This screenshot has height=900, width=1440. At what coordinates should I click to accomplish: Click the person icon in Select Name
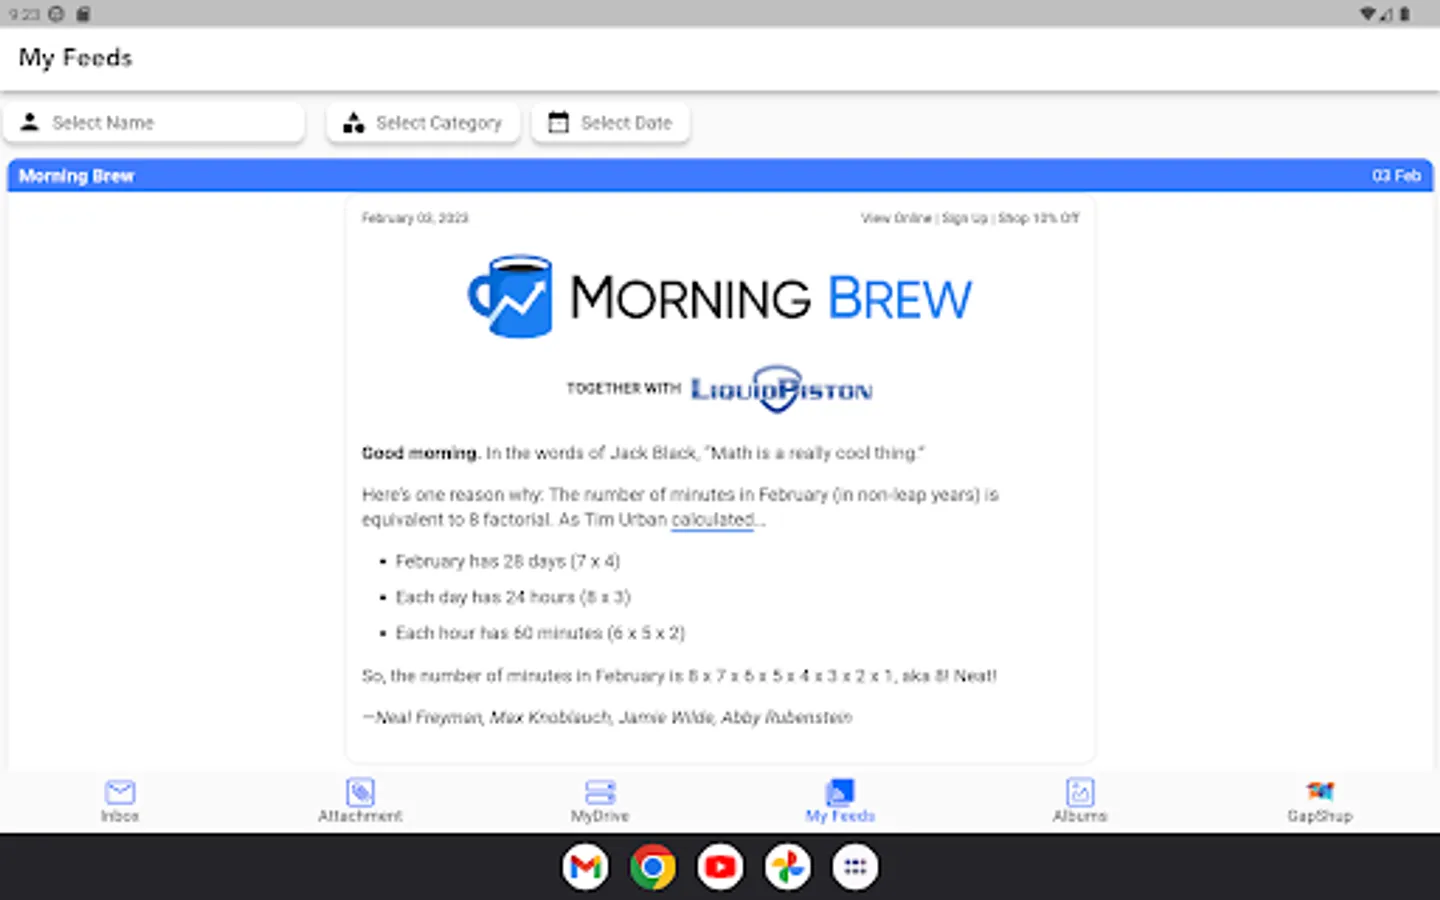point(30,122)
